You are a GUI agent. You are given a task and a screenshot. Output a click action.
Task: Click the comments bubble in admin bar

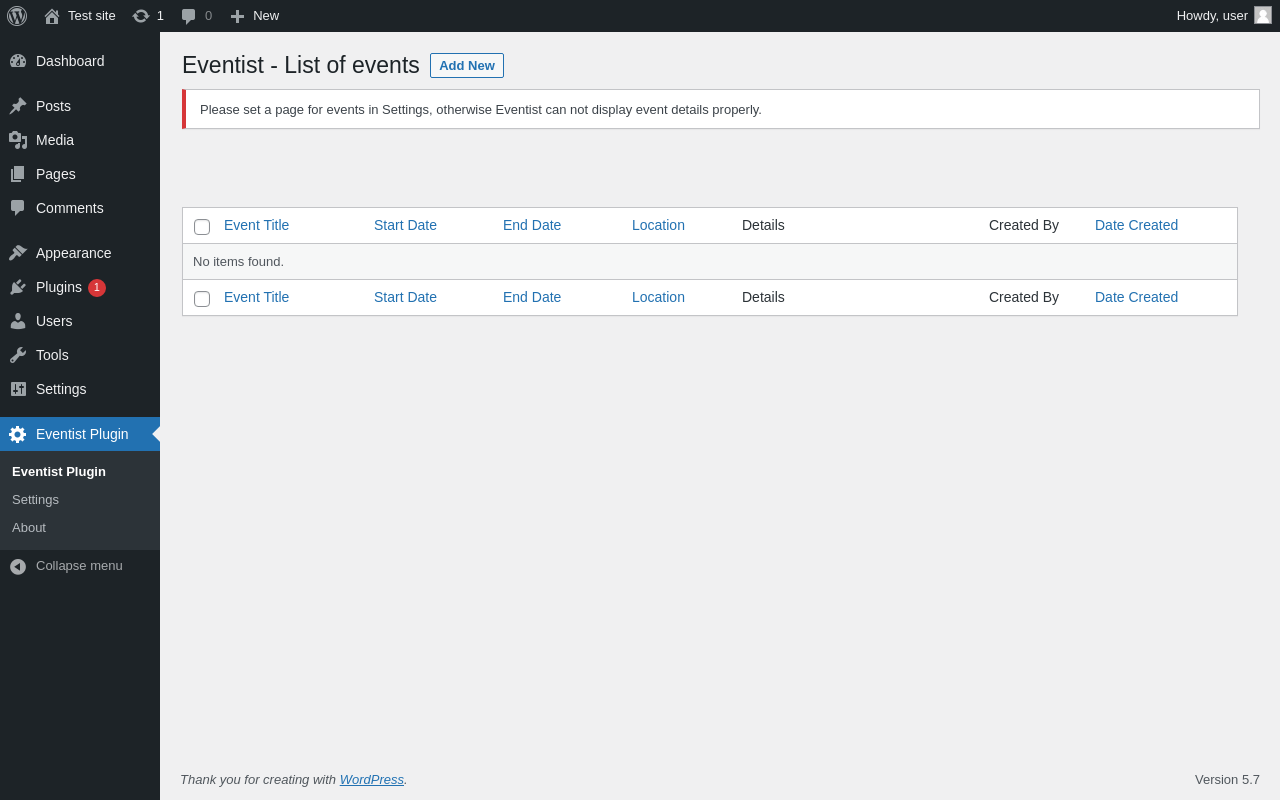189,16
